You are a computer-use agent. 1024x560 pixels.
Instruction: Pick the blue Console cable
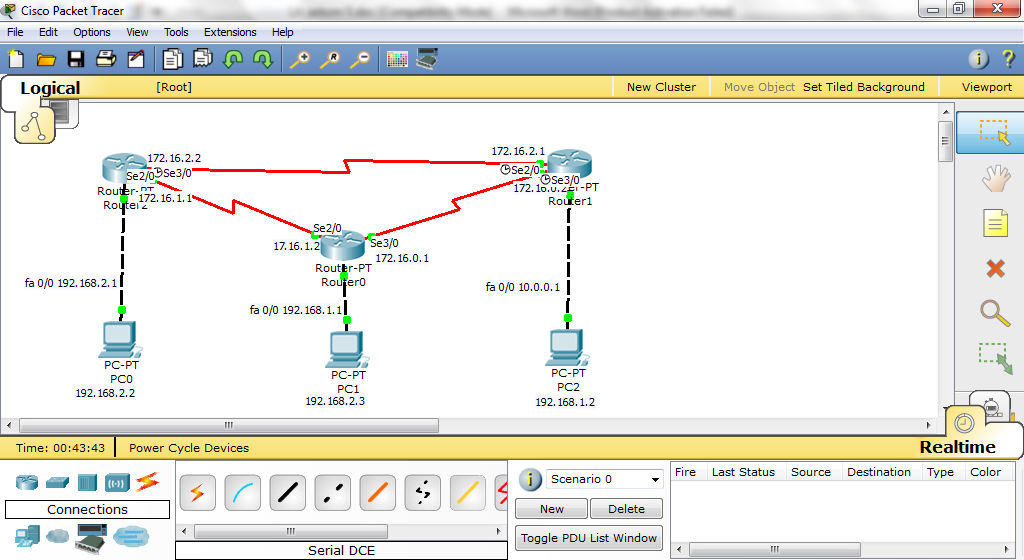(x=242, y=492)
